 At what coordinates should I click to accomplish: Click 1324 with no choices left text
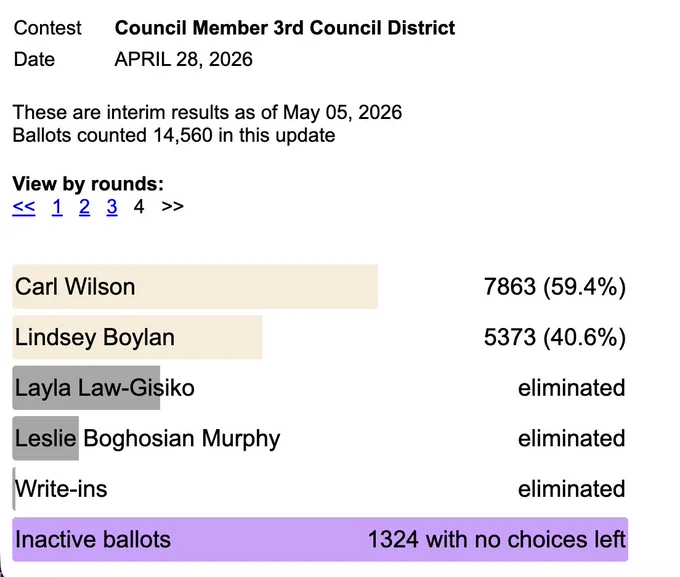497,539
